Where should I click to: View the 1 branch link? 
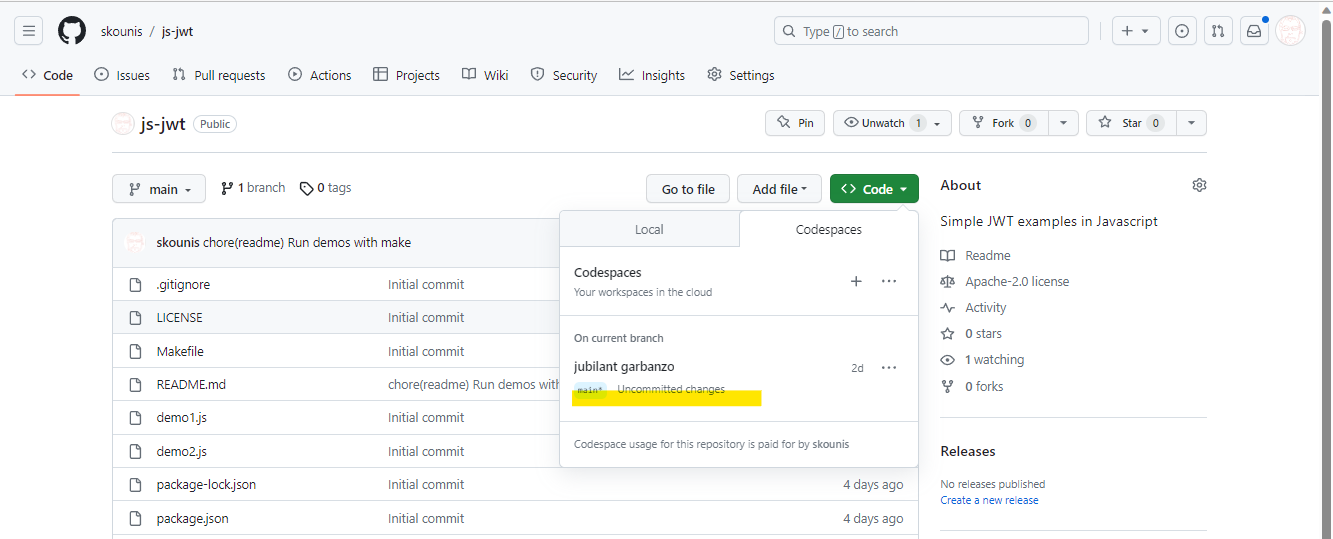point(253,188)
